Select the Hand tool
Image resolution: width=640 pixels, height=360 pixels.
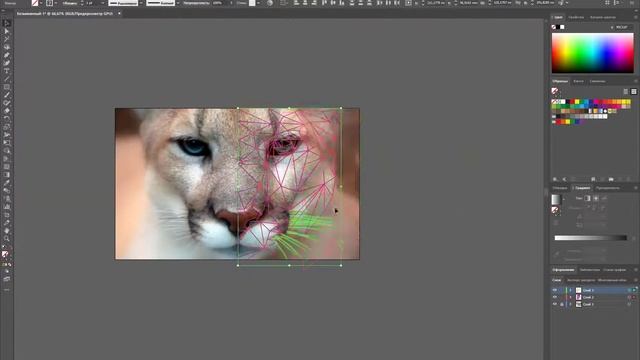(7, 231)
